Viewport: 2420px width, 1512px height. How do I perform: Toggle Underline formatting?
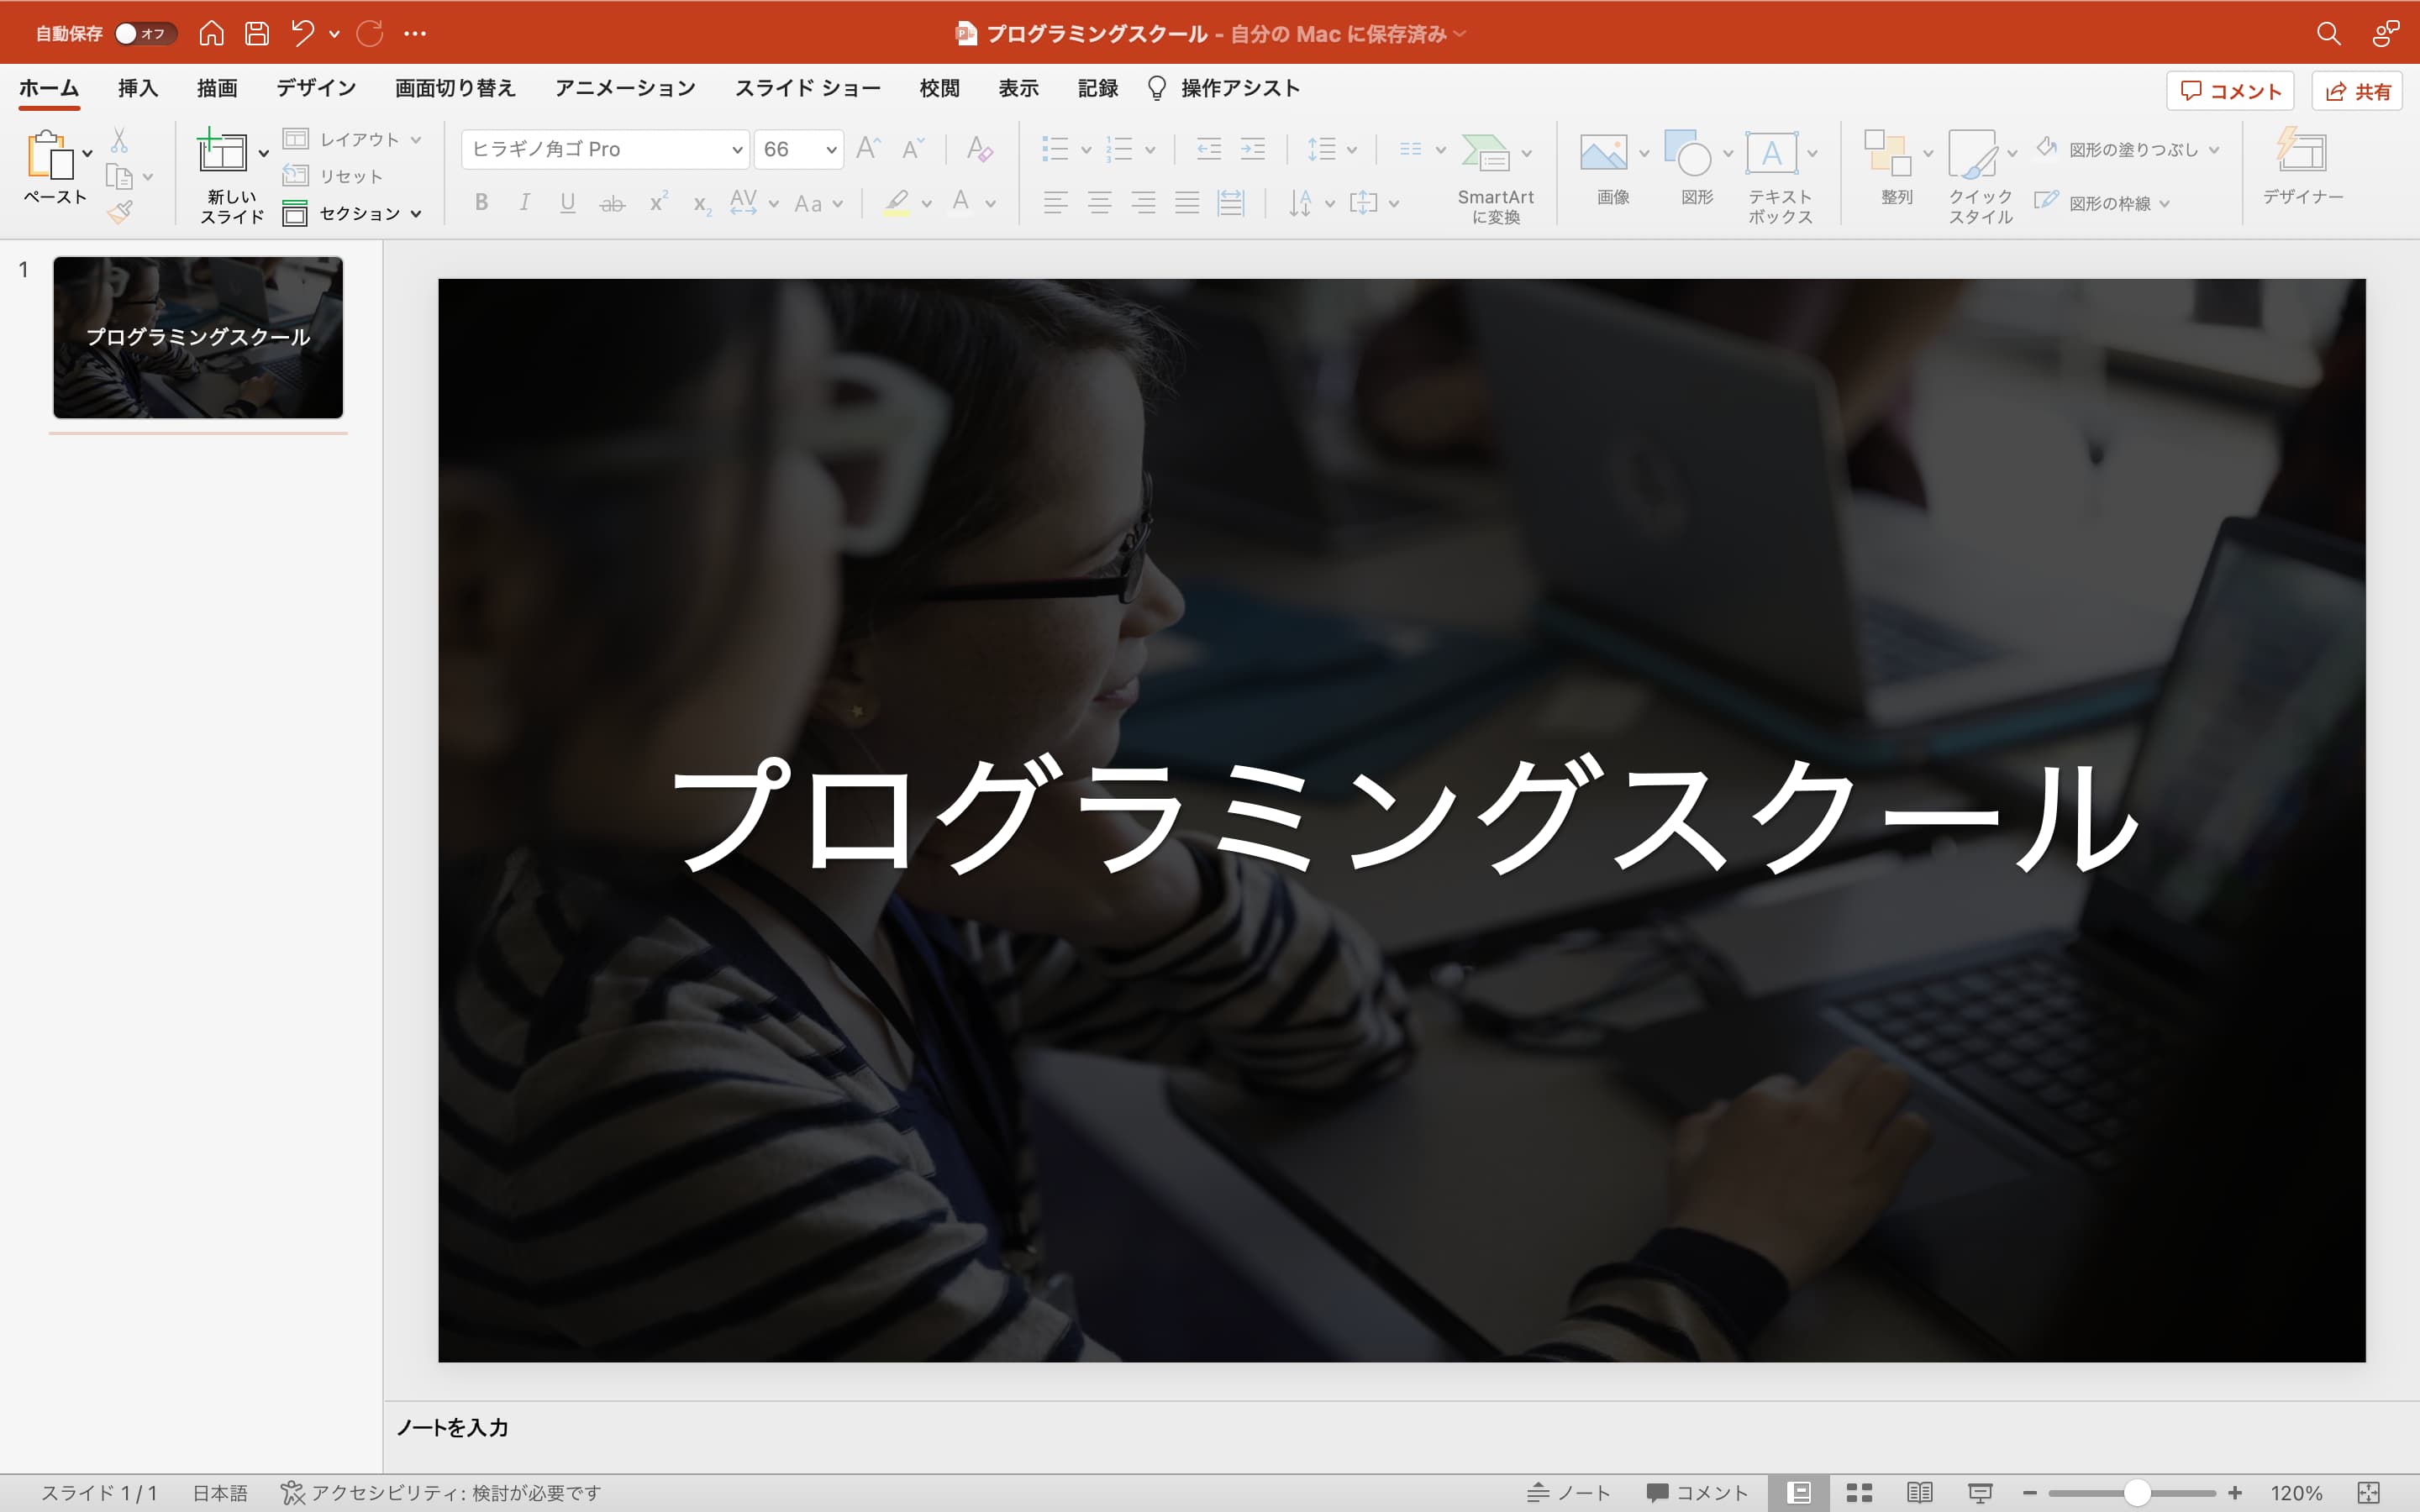pos(567,203)
